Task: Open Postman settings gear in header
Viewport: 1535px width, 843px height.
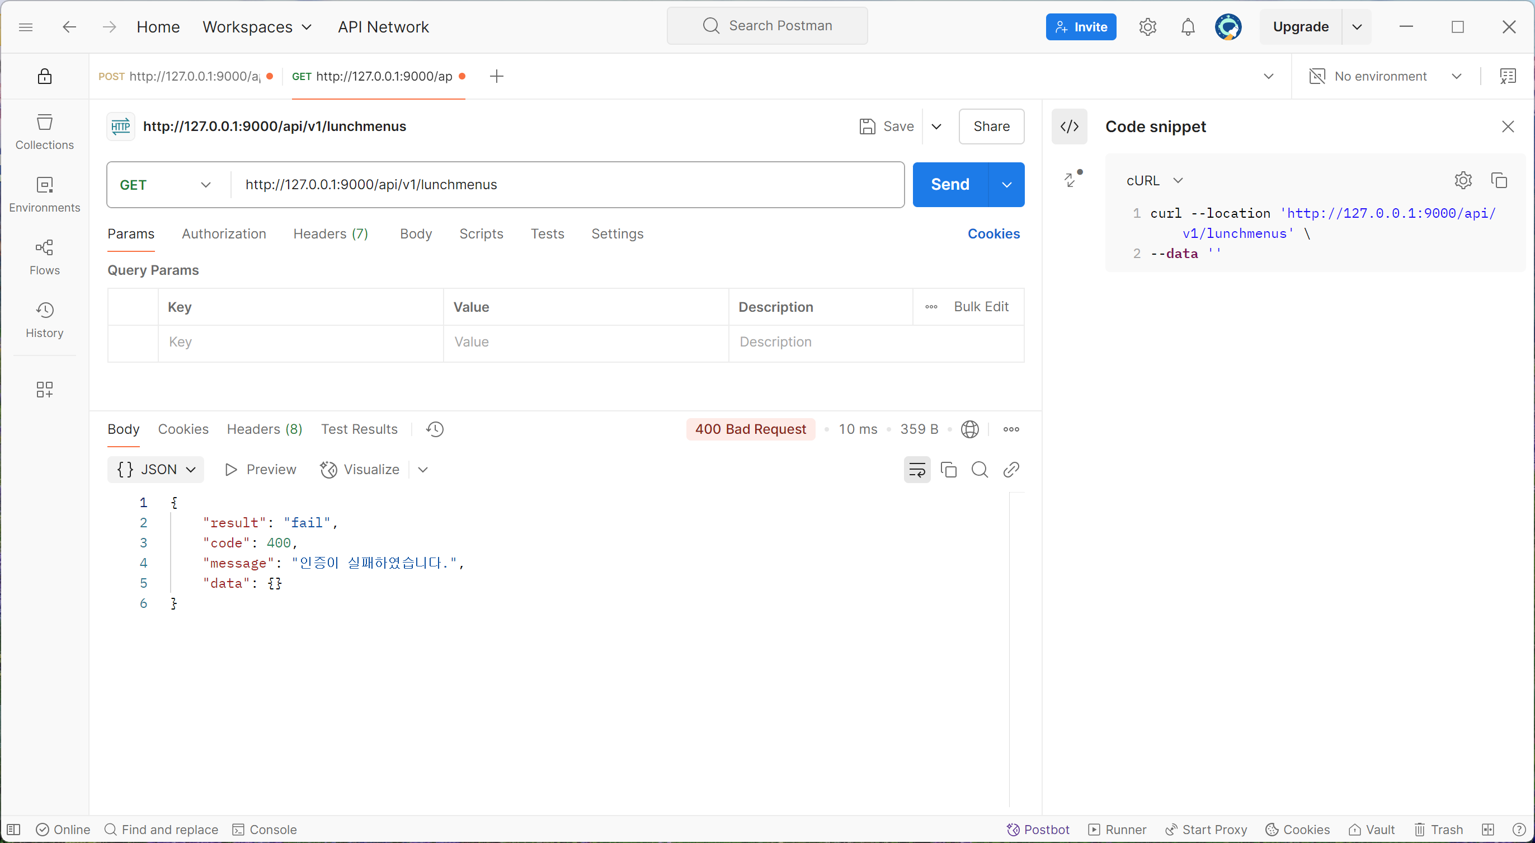Action: (1148, 27)
